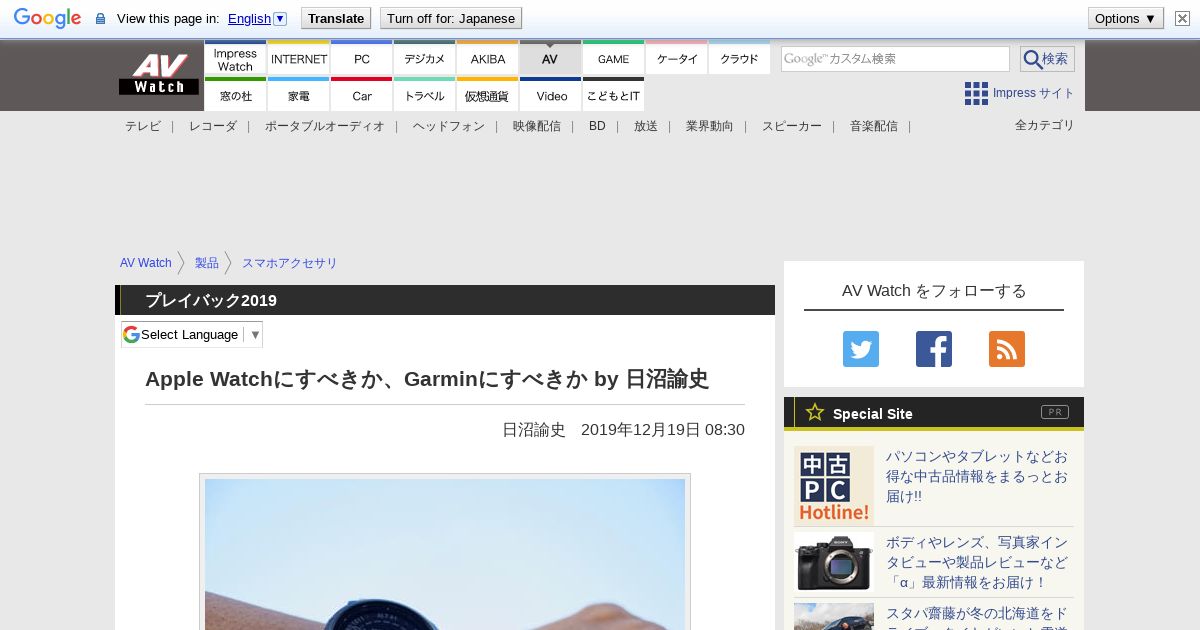Open the INTERNET tab
The height and width of the screenshot is (630, 1200).
[x=299, y=59]
